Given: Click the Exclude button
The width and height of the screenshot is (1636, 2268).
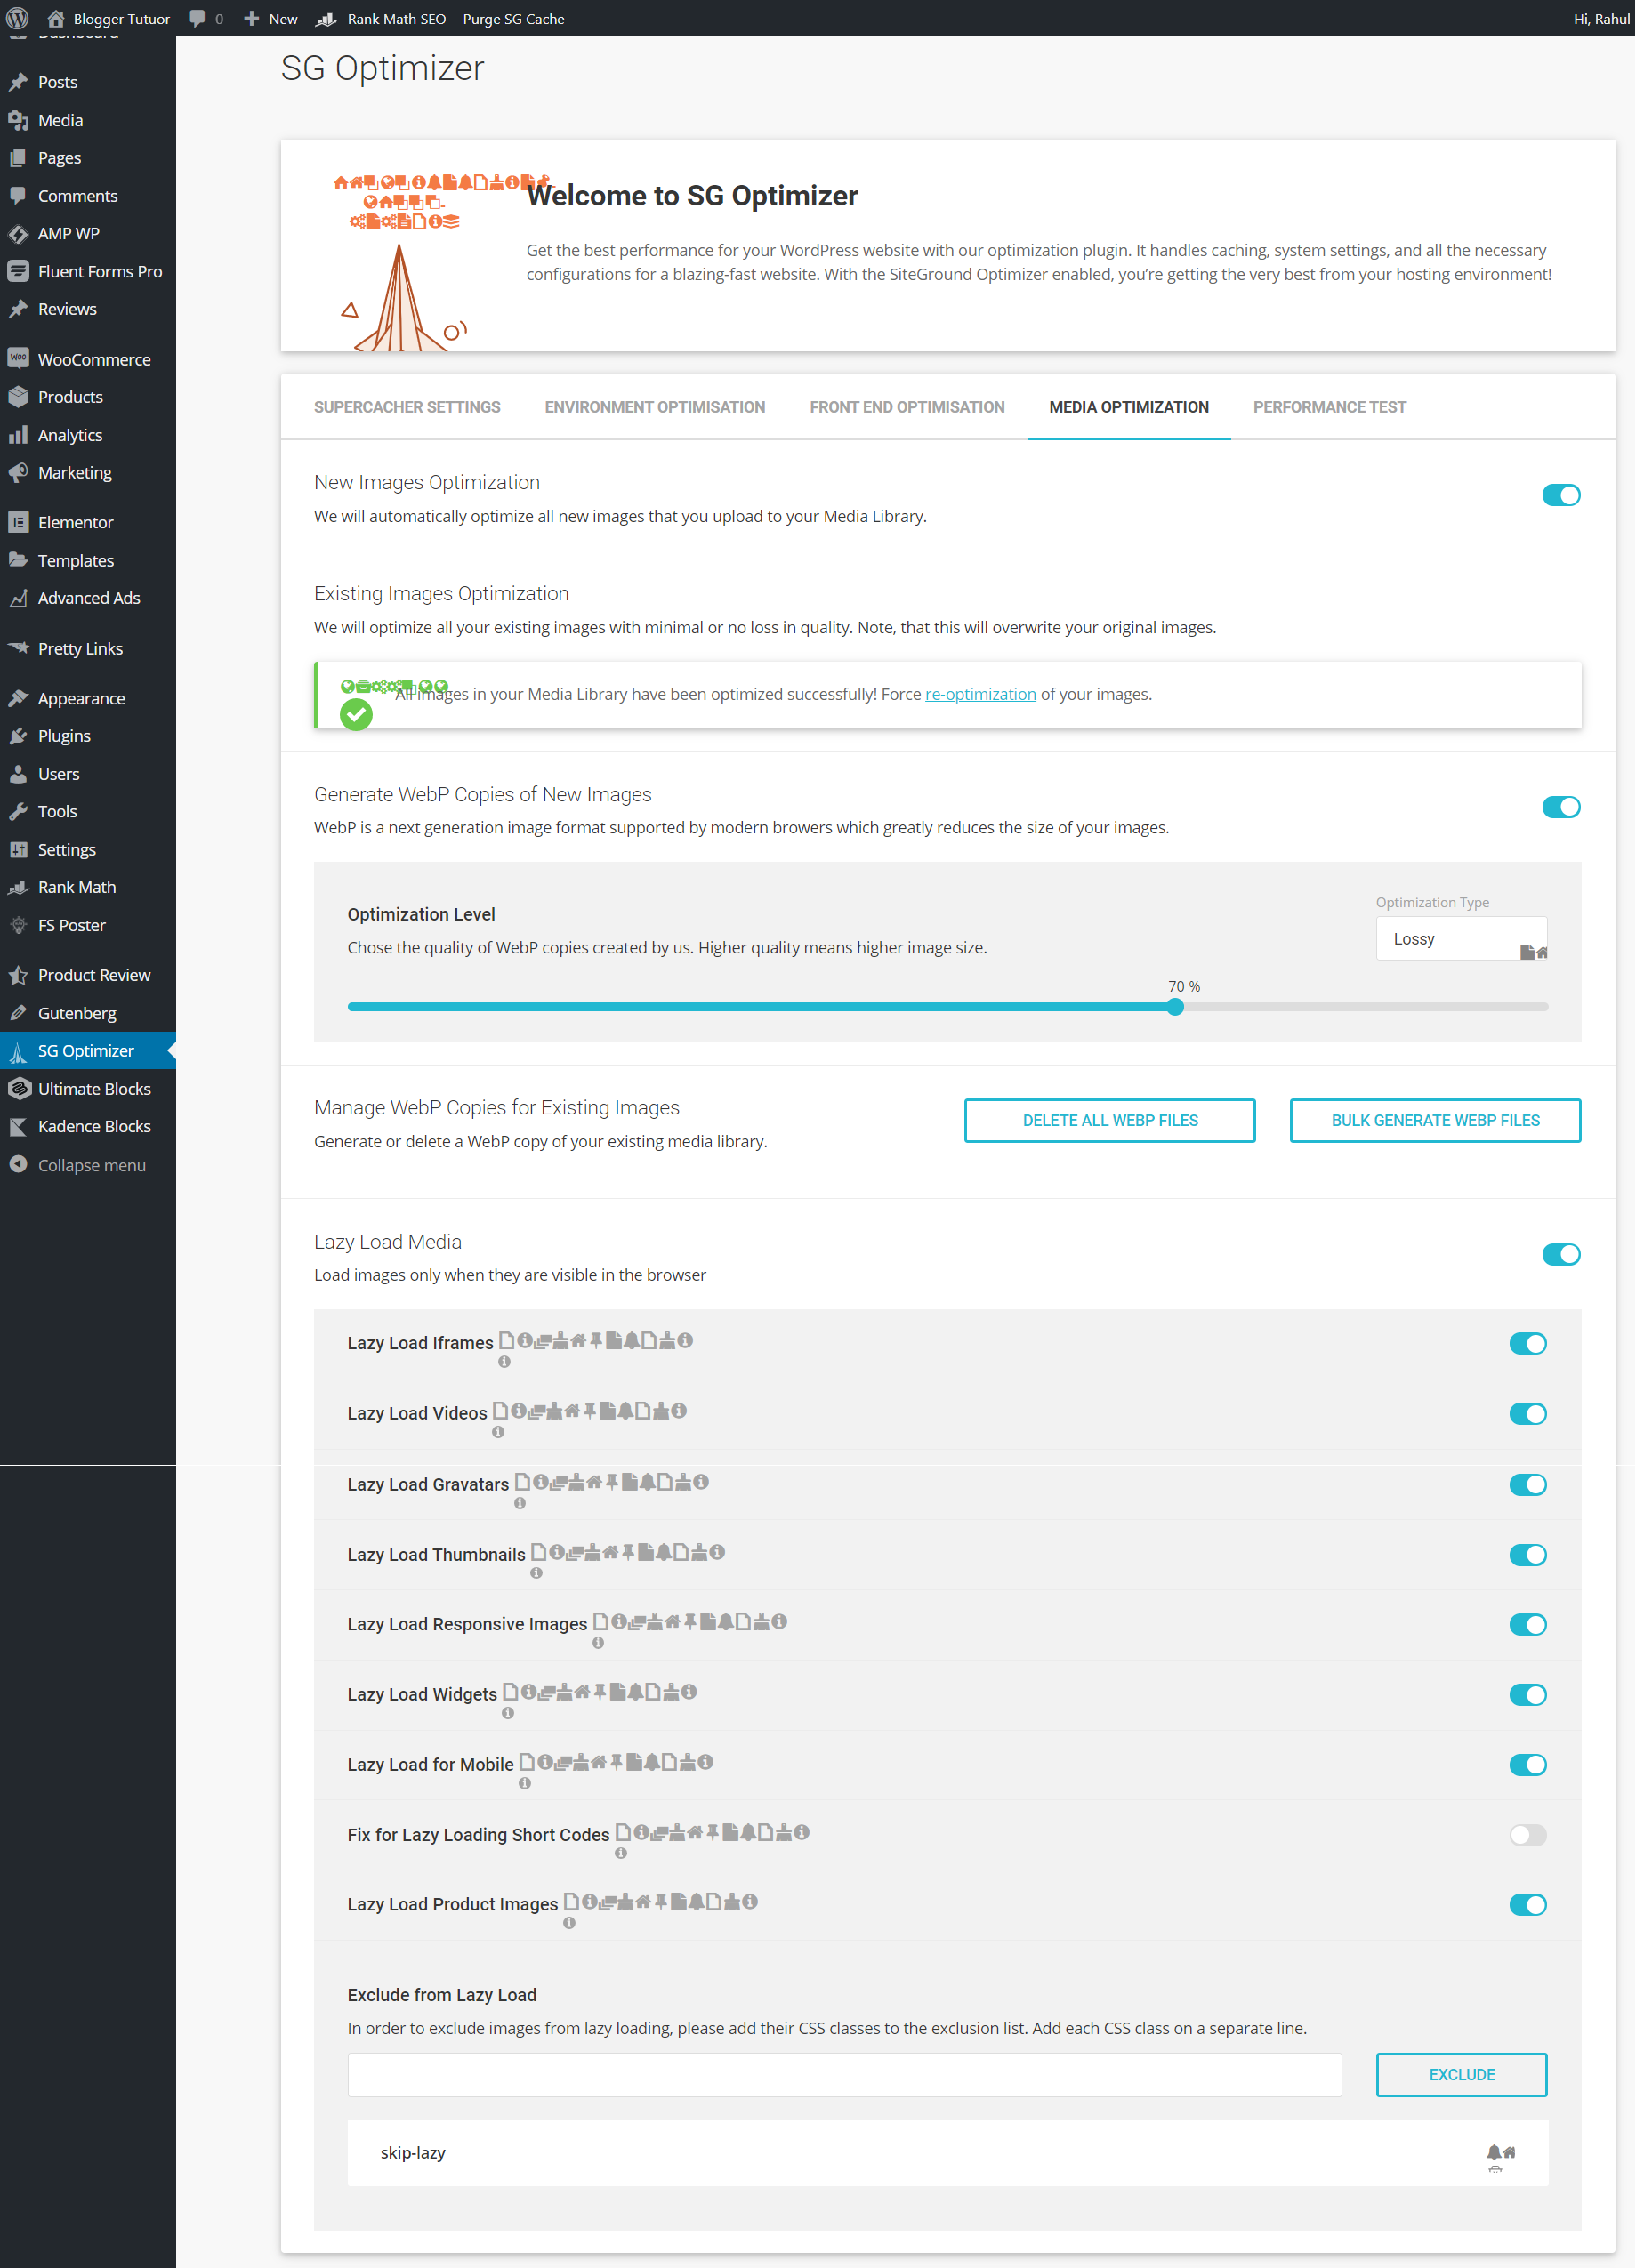Looking at the screenshot, I should point(1462,2075).
